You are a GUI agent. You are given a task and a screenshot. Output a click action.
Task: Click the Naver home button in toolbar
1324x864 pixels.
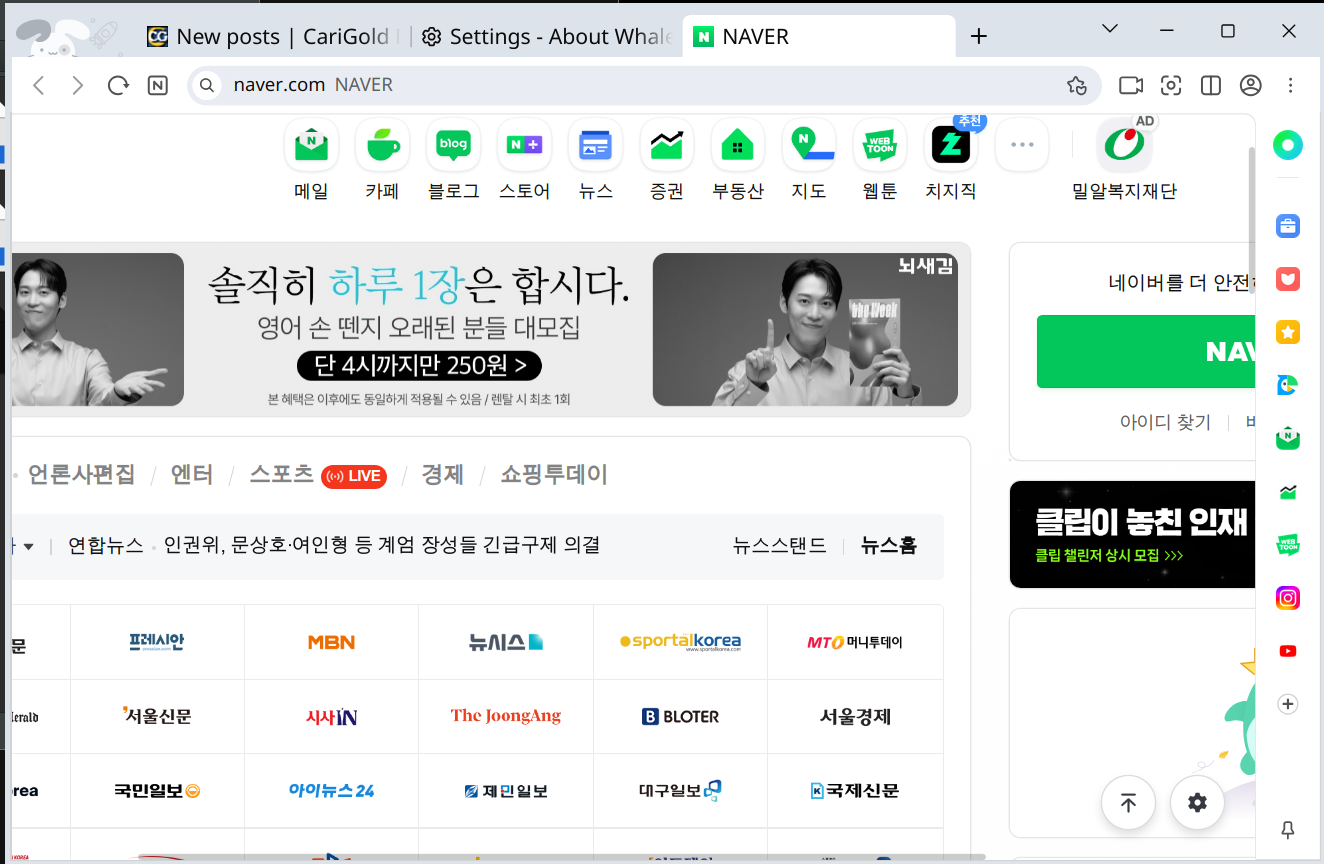pyautogui.click(x=157, y=85)
